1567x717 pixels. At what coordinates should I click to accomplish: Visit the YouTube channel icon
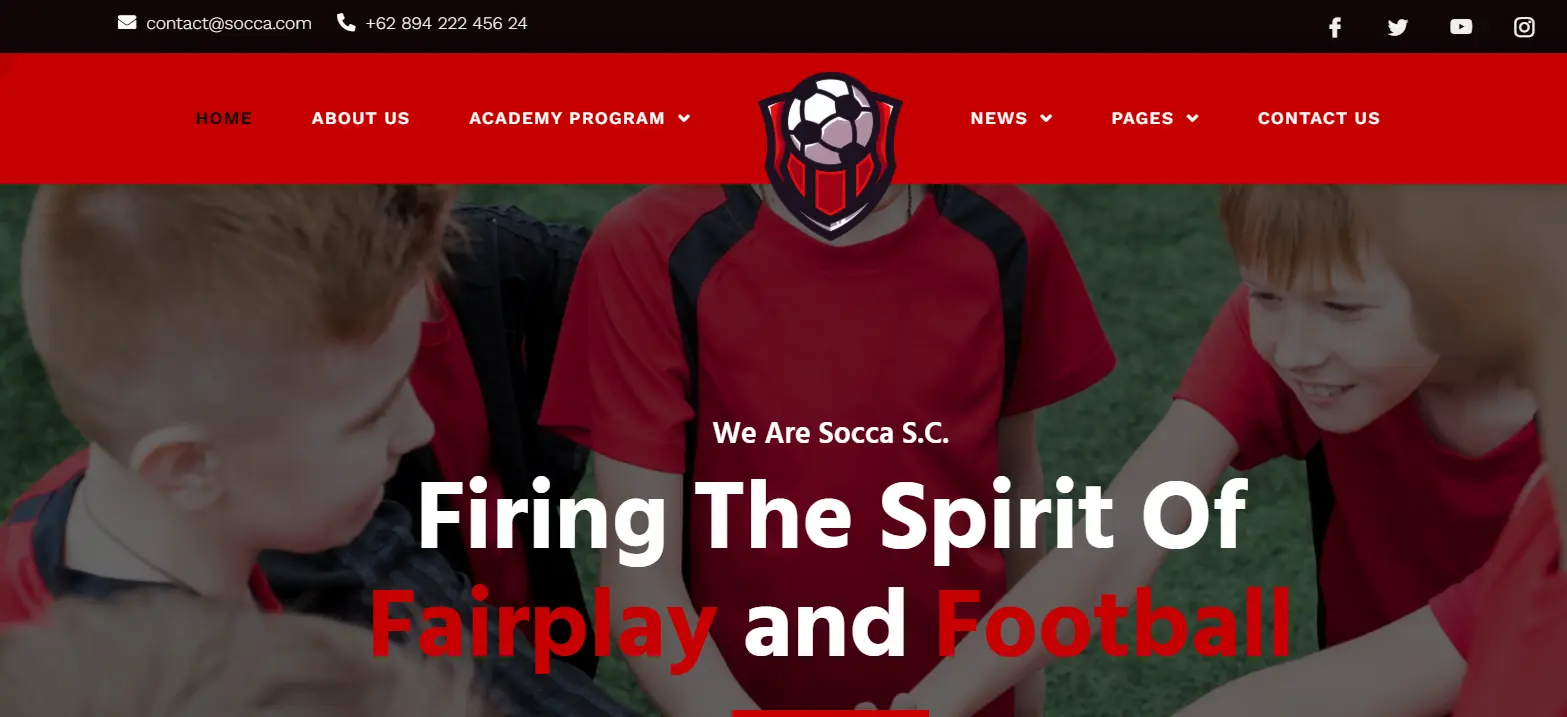pyautogui.click(x=1461, y=27)
